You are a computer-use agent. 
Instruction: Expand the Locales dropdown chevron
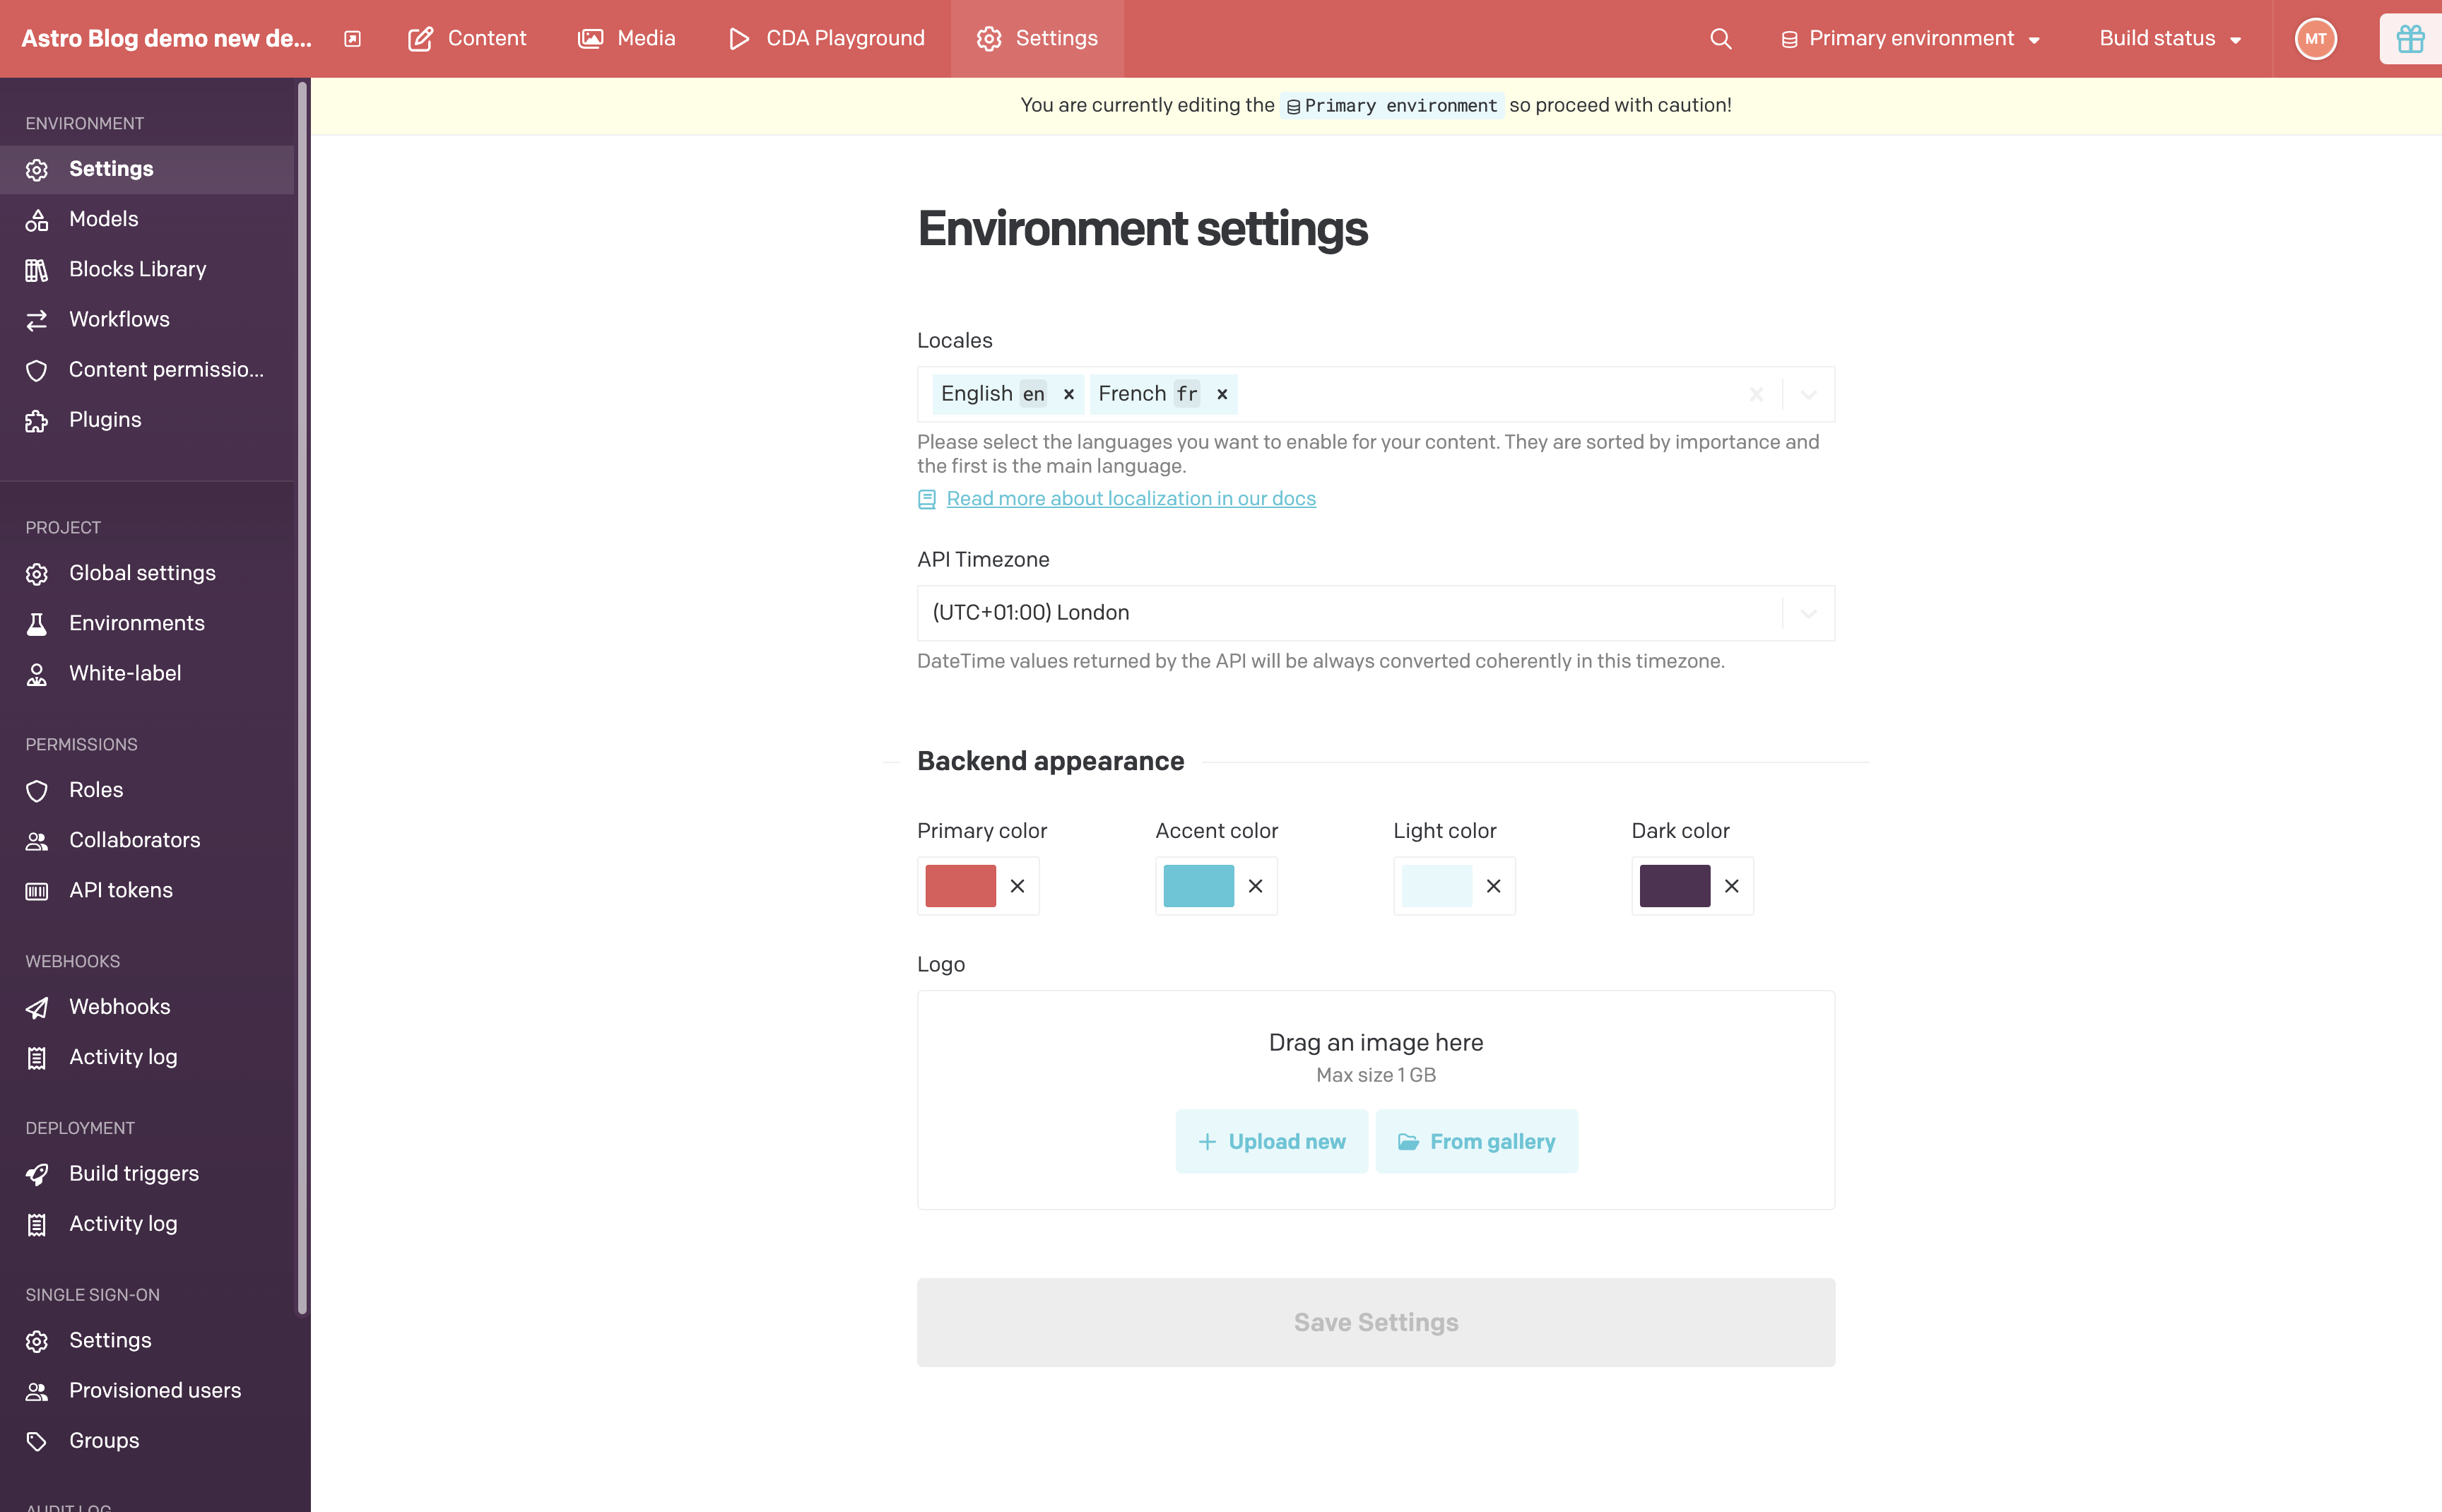tap(1808, 394)
